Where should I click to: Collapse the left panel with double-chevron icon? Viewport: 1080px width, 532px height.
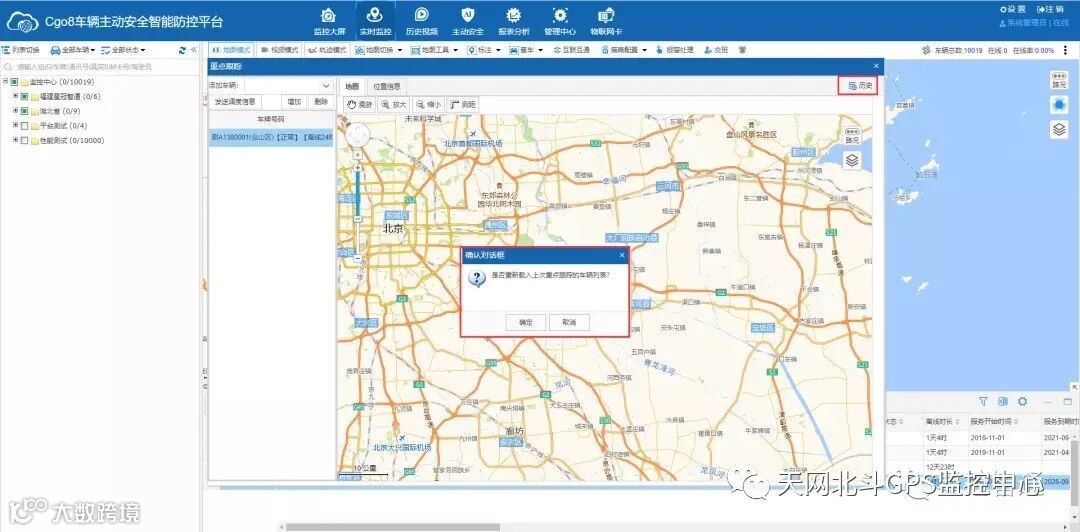pyautogui.click(x=194, y=50)
